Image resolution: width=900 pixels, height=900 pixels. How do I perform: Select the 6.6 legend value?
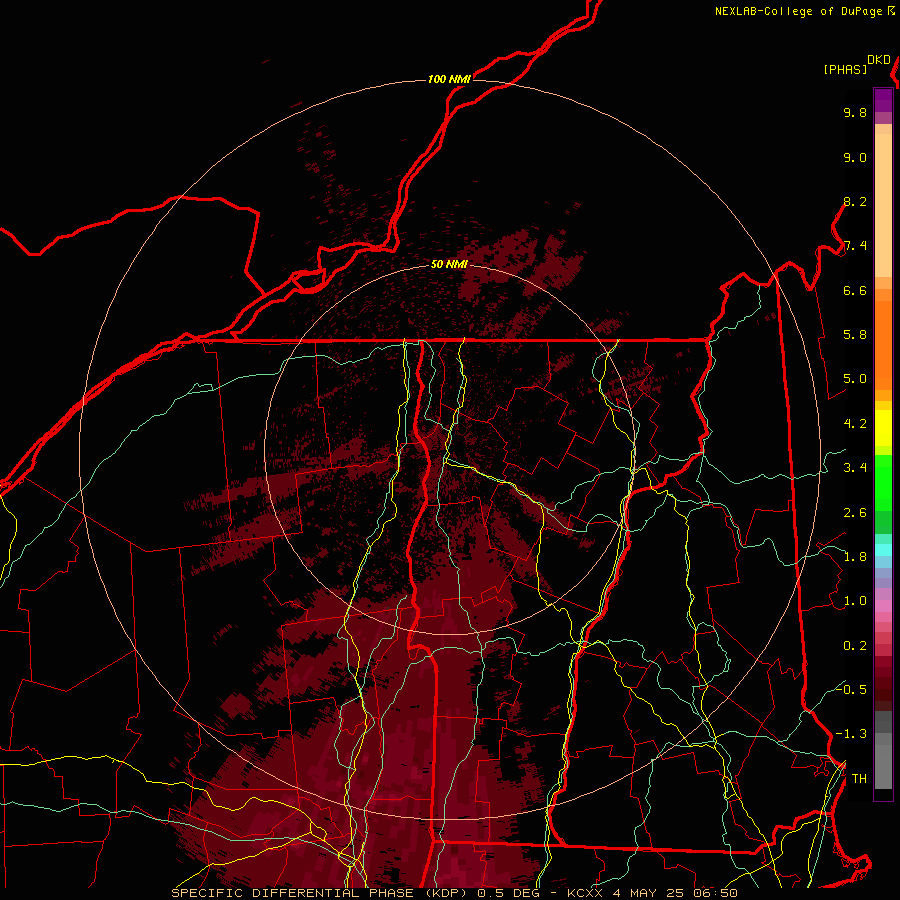coord(855,290)
